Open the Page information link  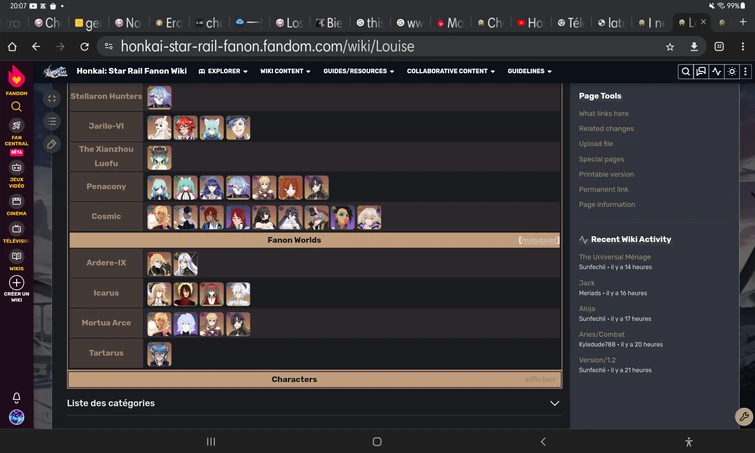(x=607, y=204)
